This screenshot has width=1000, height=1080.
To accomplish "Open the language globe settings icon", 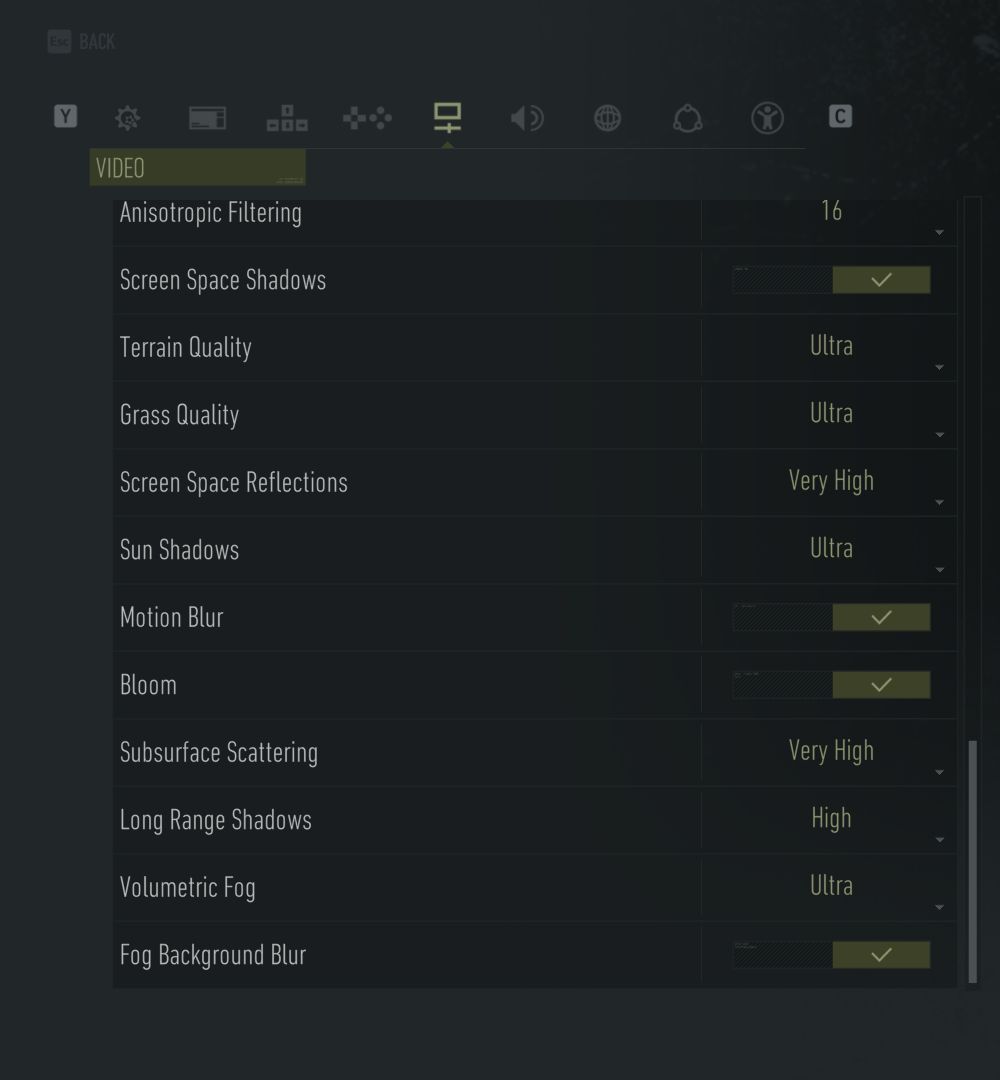I will click(x=607, y=118).
